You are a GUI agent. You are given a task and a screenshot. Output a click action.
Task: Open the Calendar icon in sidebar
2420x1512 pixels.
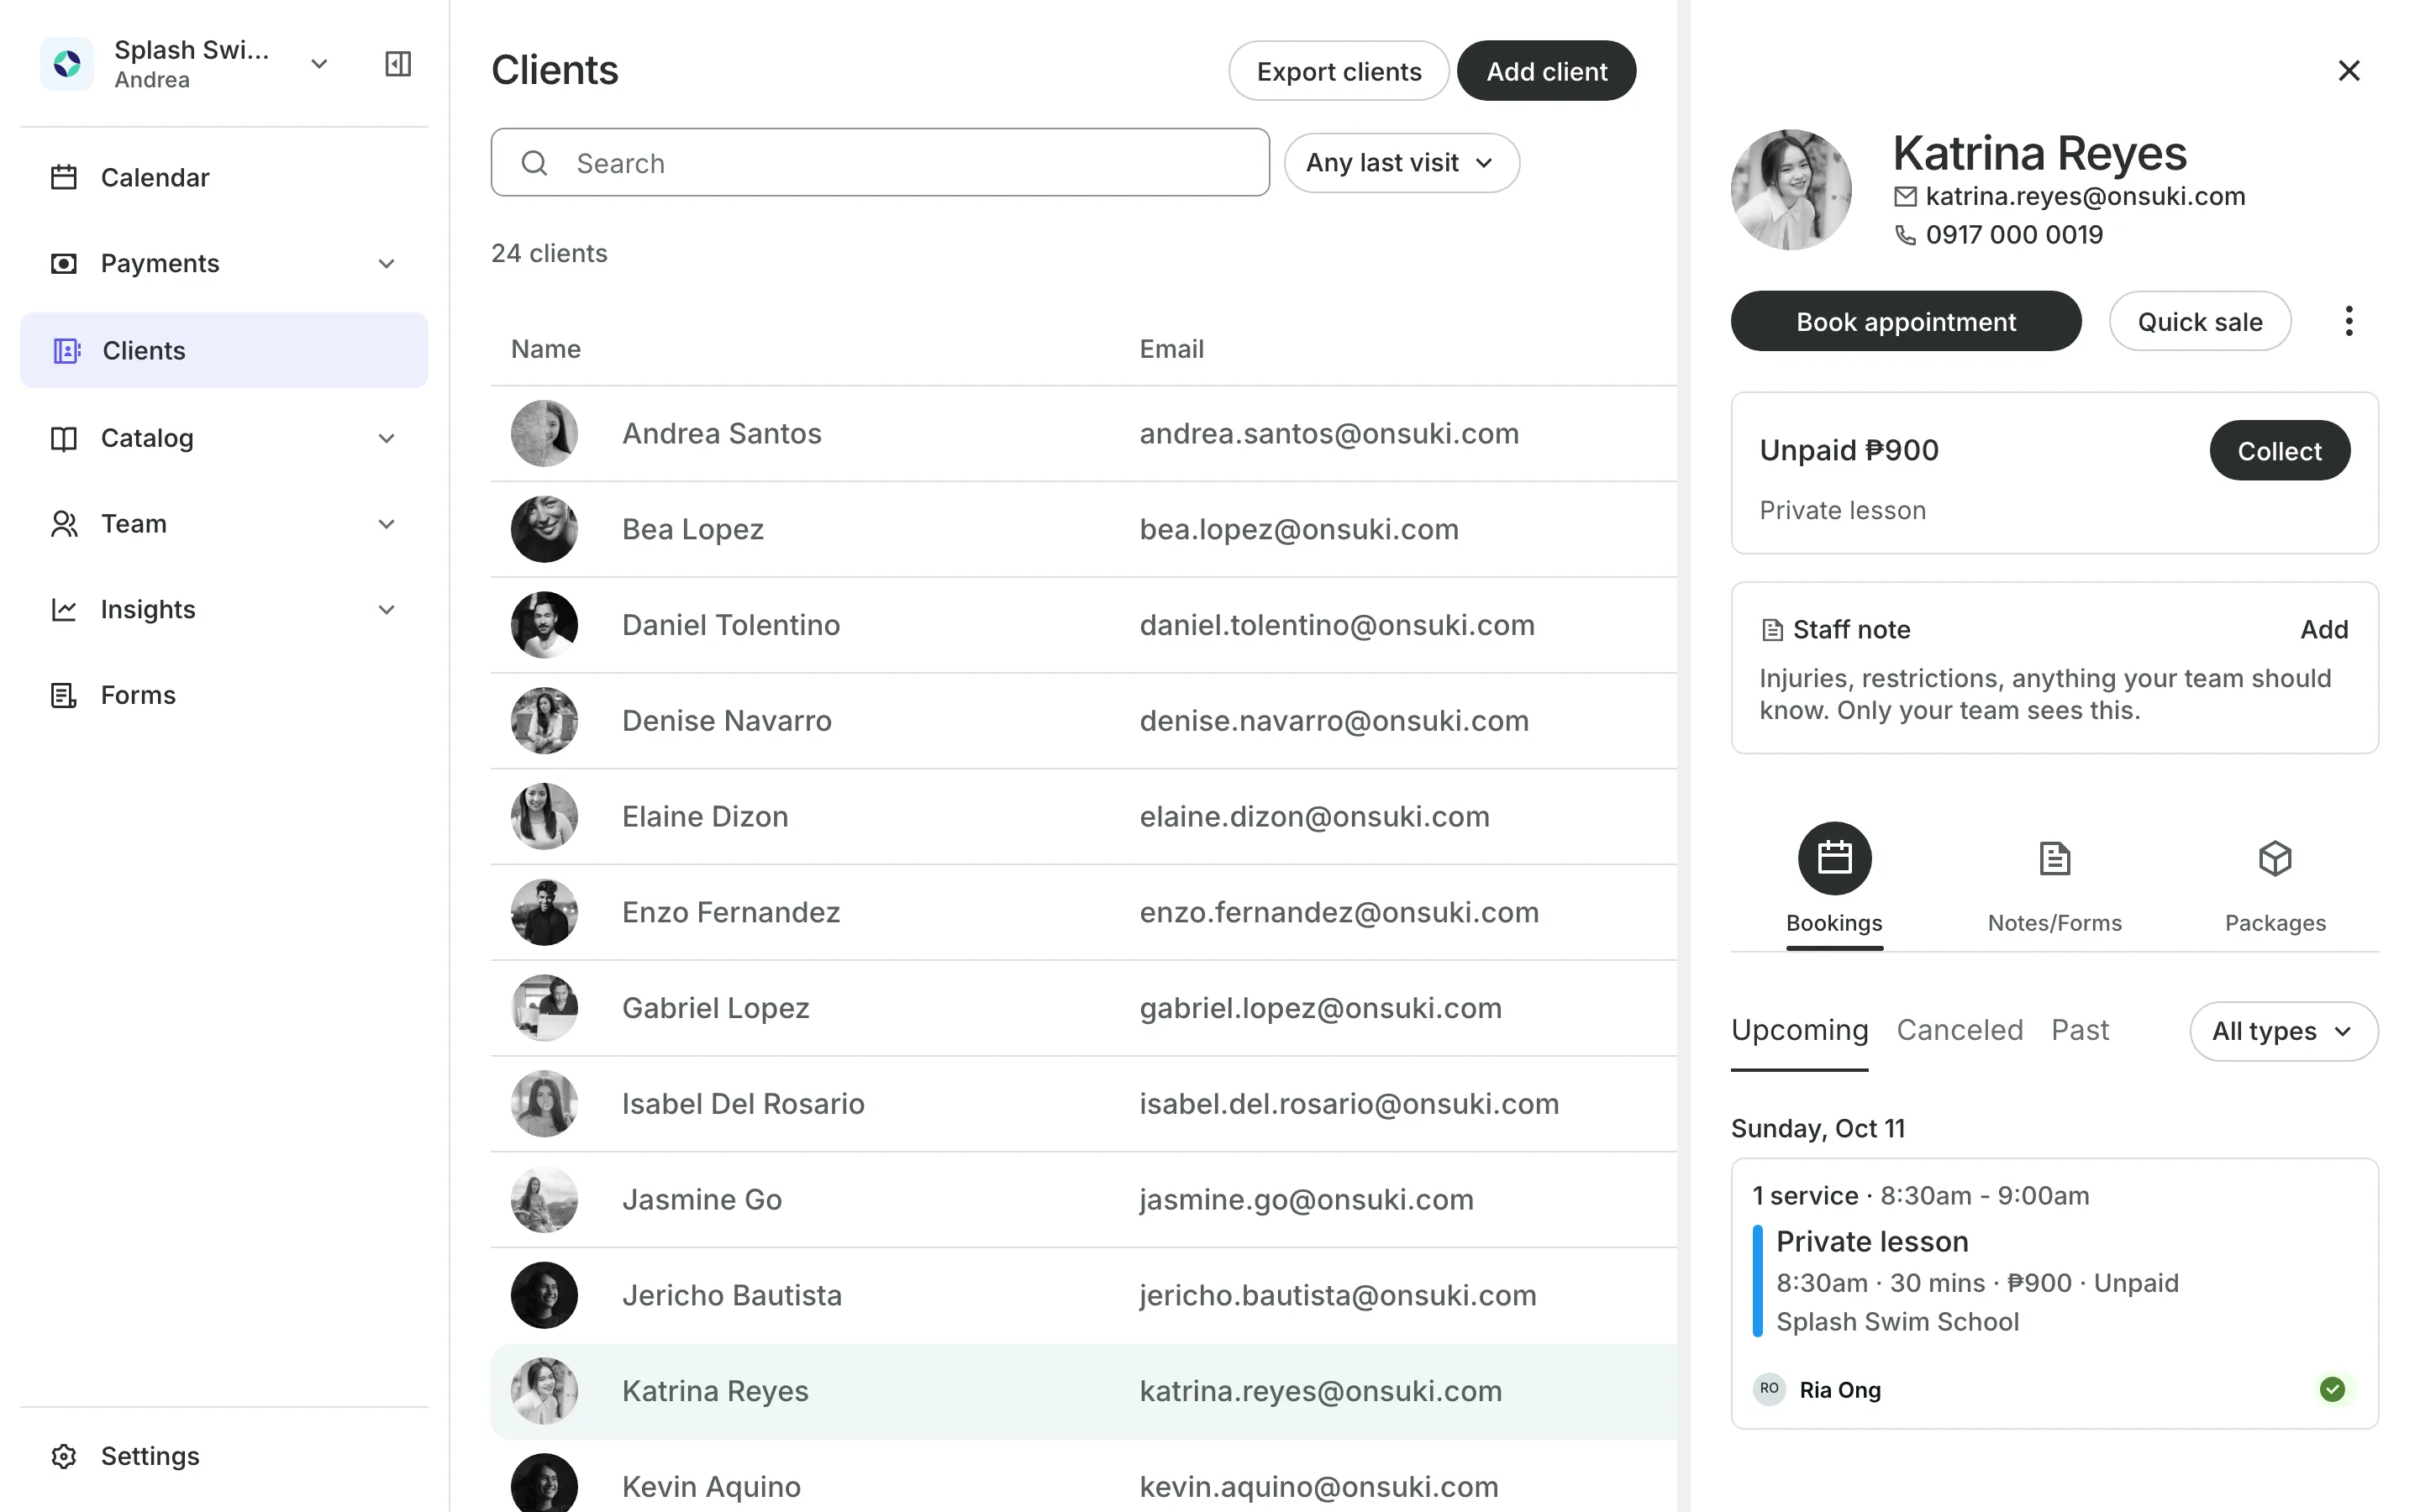point(64,177)
